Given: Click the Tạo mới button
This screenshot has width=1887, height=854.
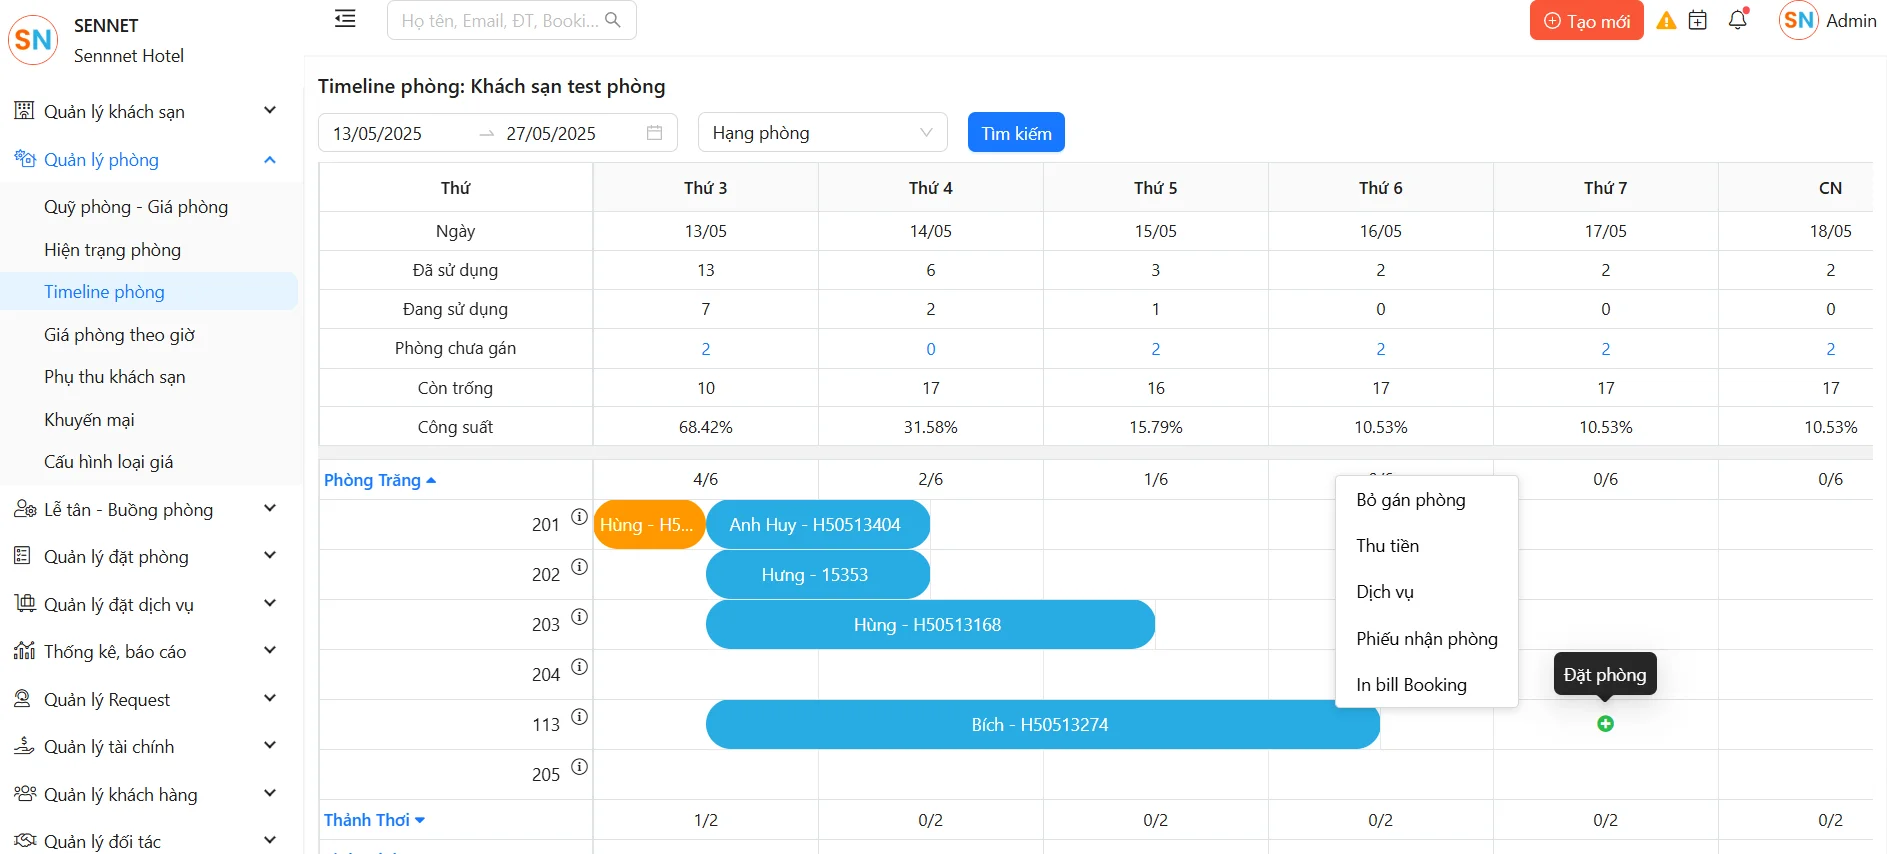Looking at the screenshot, I should (1586, 21).
